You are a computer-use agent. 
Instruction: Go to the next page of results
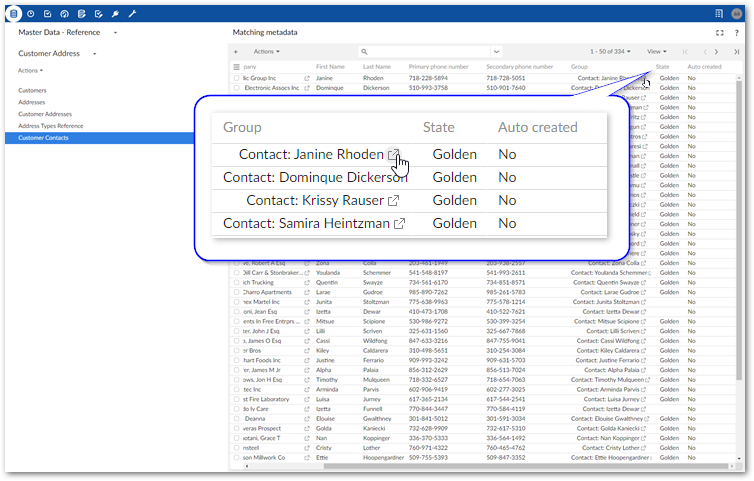coord(717,51)
